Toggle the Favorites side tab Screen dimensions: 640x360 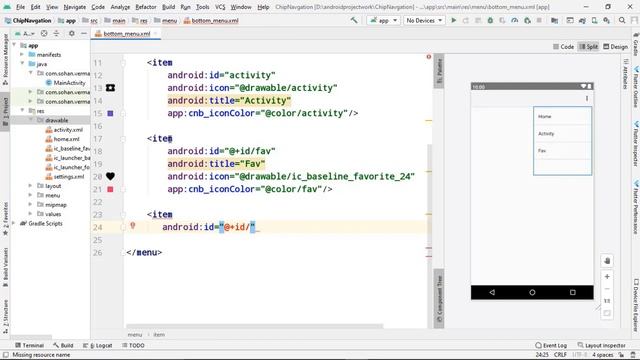tap(5, 219)
